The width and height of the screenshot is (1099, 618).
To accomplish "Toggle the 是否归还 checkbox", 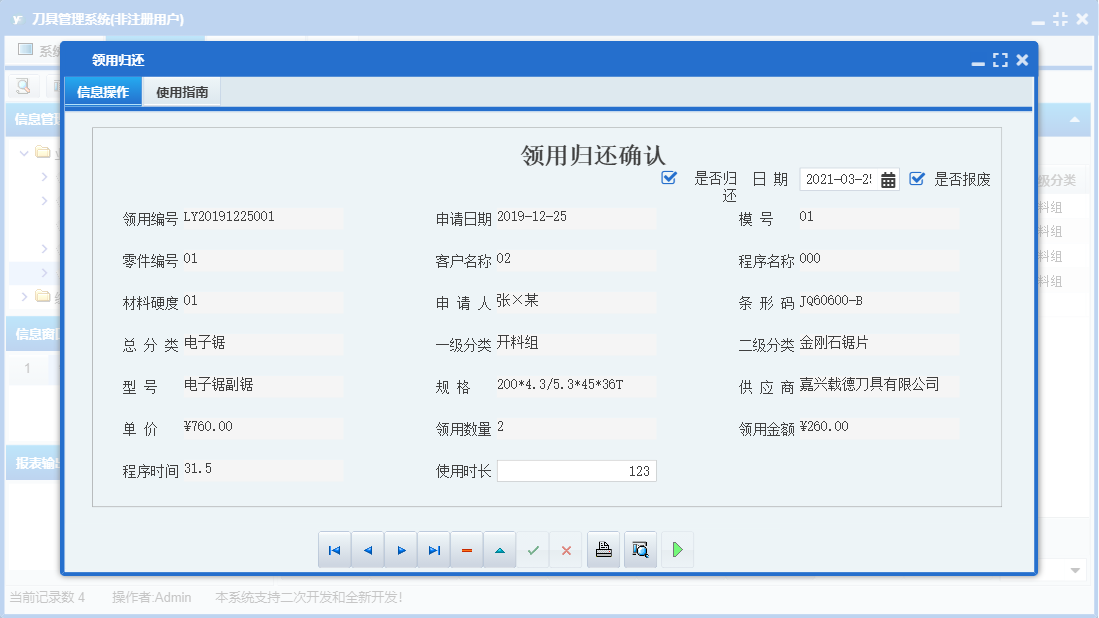I will 669,178.
